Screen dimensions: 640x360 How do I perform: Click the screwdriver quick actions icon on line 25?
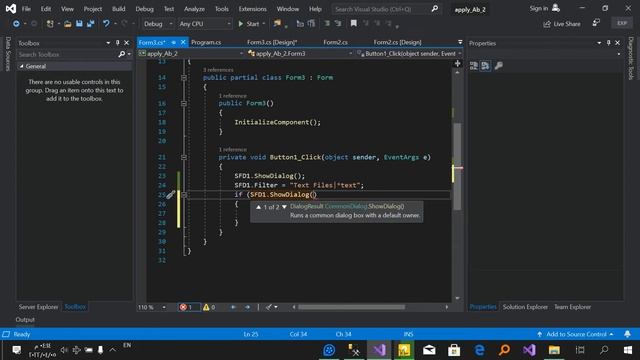pyautogui.click(x=171, y=195)
